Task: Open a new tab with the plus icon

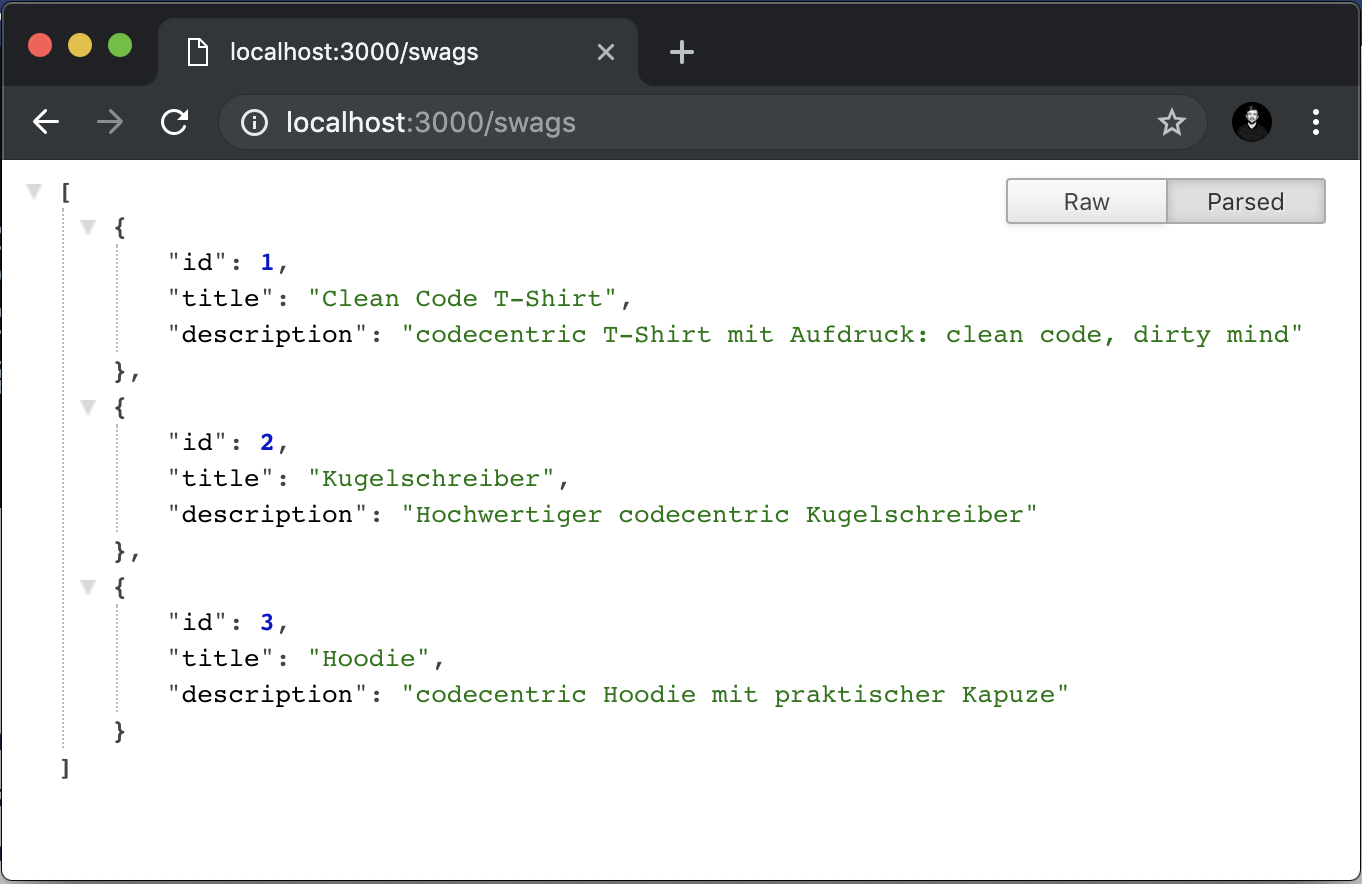Action: 681,52
